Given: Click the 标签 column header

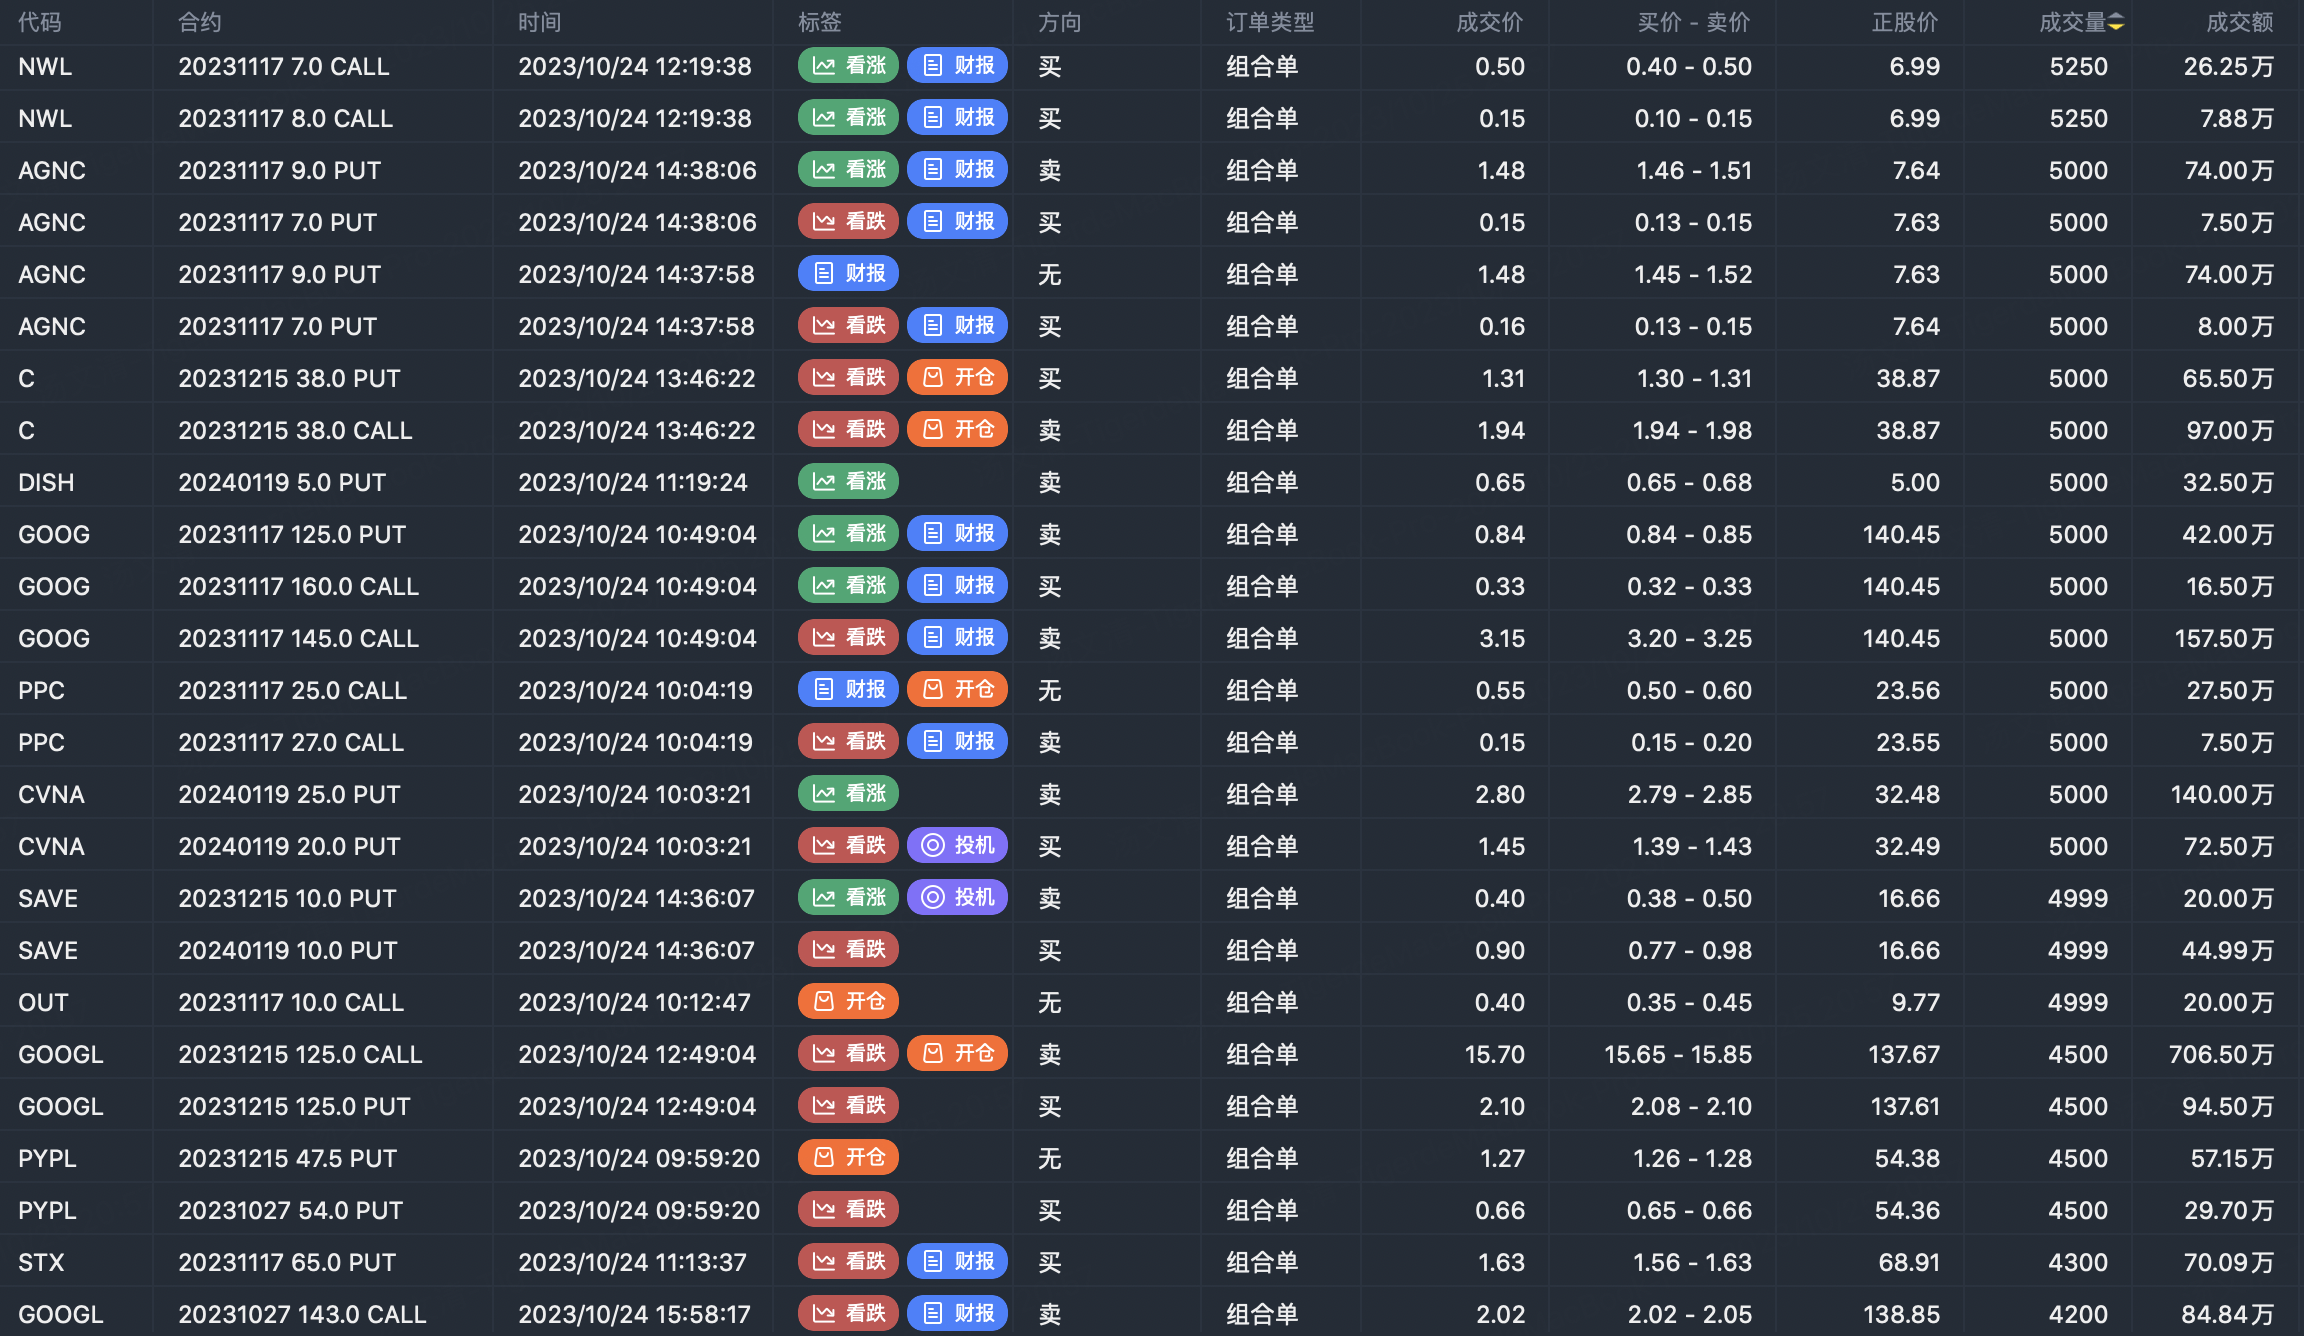Looking at the screenshot, I should tap(819, 22).
